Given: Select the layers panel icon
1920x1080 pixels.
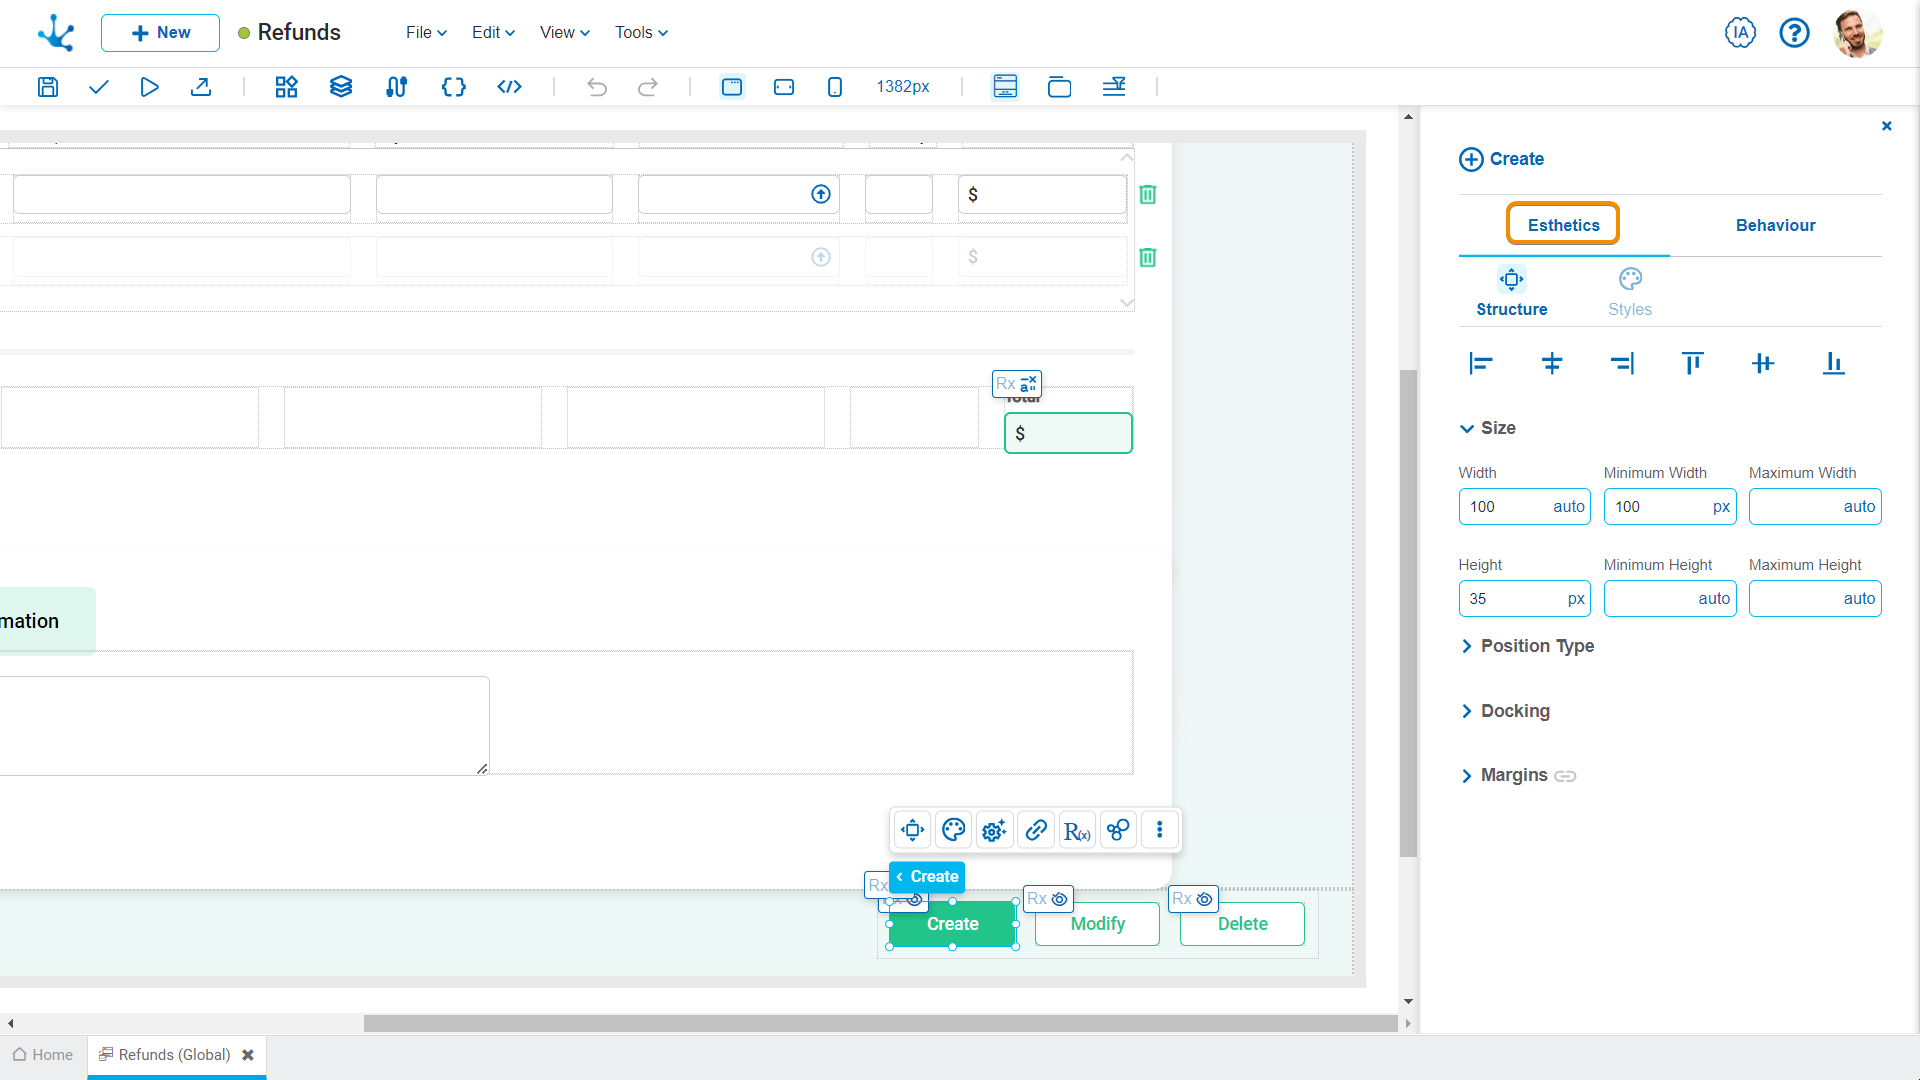Looking at the screenshot, I should tap(340, 86).
